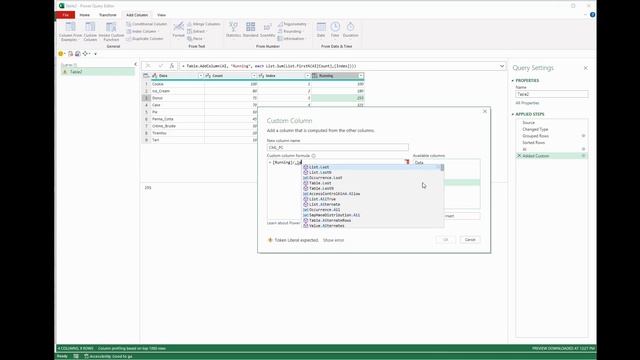Open Index Column dropdown in ribbon
This screenshot has height=360, width=640.
point(143,31)
